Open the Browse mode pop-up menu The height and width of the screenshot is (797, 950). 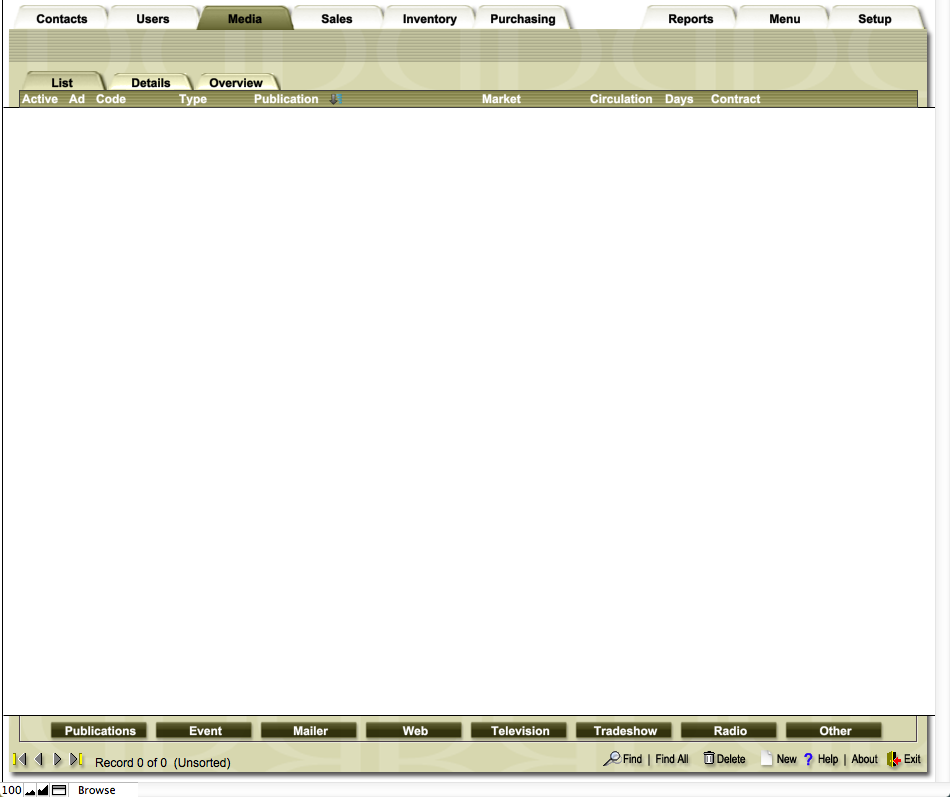point(97,790)
